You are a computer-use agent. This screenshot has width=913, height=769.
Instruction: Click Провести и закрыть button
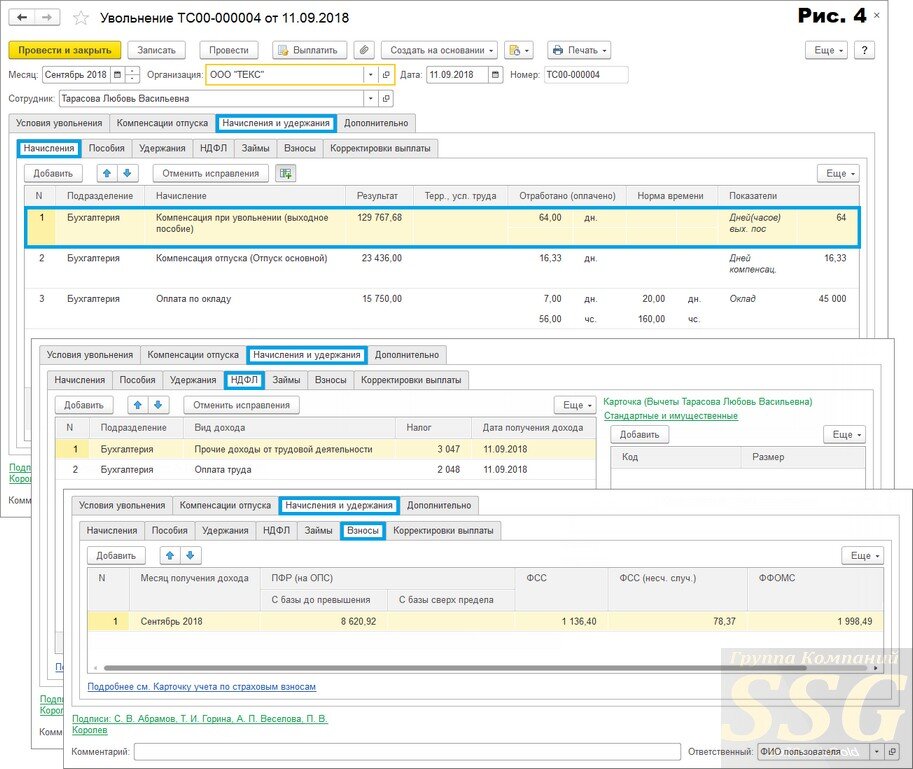[x=65, y=50]
